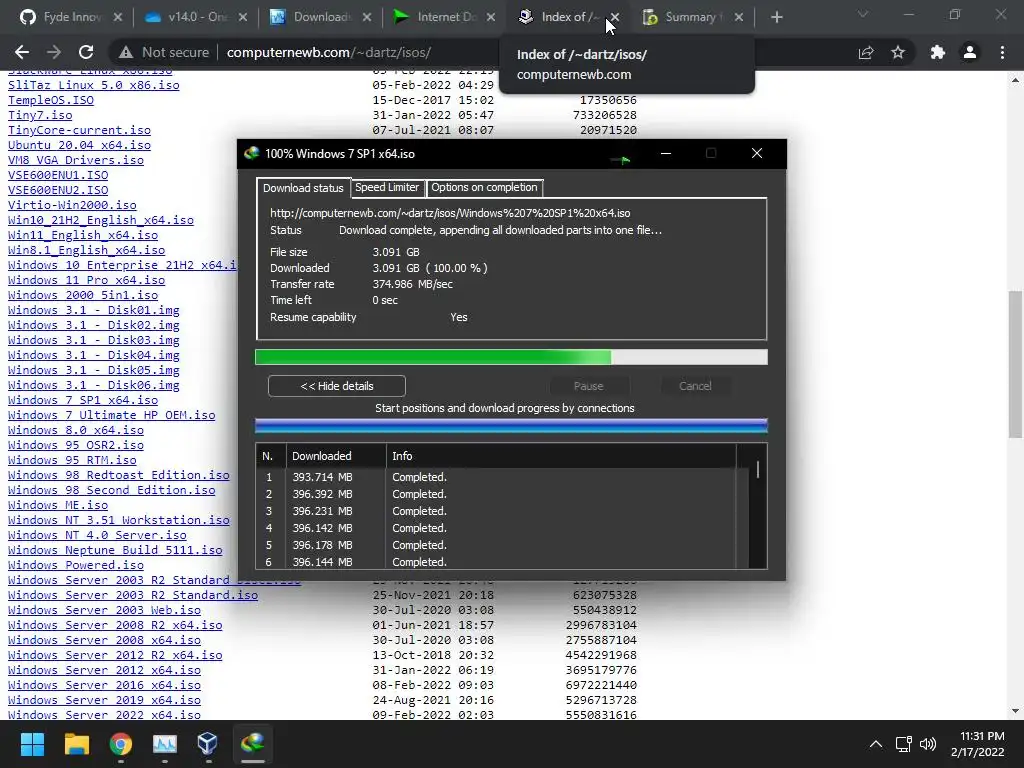The image size is (1024, 768).
Task: Click the IDM icon in download dialog title
Action: [251, 153]
